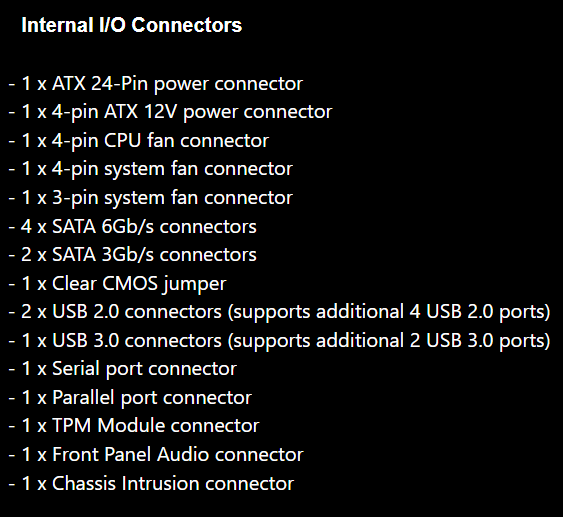Select the 4-pin CPU fan connector entry
The height and width of the screenshot is (517, 563).
(x=139, y=141)
